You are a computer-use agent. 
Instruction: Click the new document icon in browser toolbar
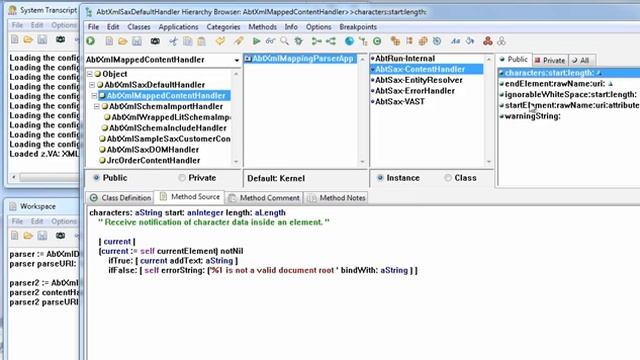click(109, 41)
